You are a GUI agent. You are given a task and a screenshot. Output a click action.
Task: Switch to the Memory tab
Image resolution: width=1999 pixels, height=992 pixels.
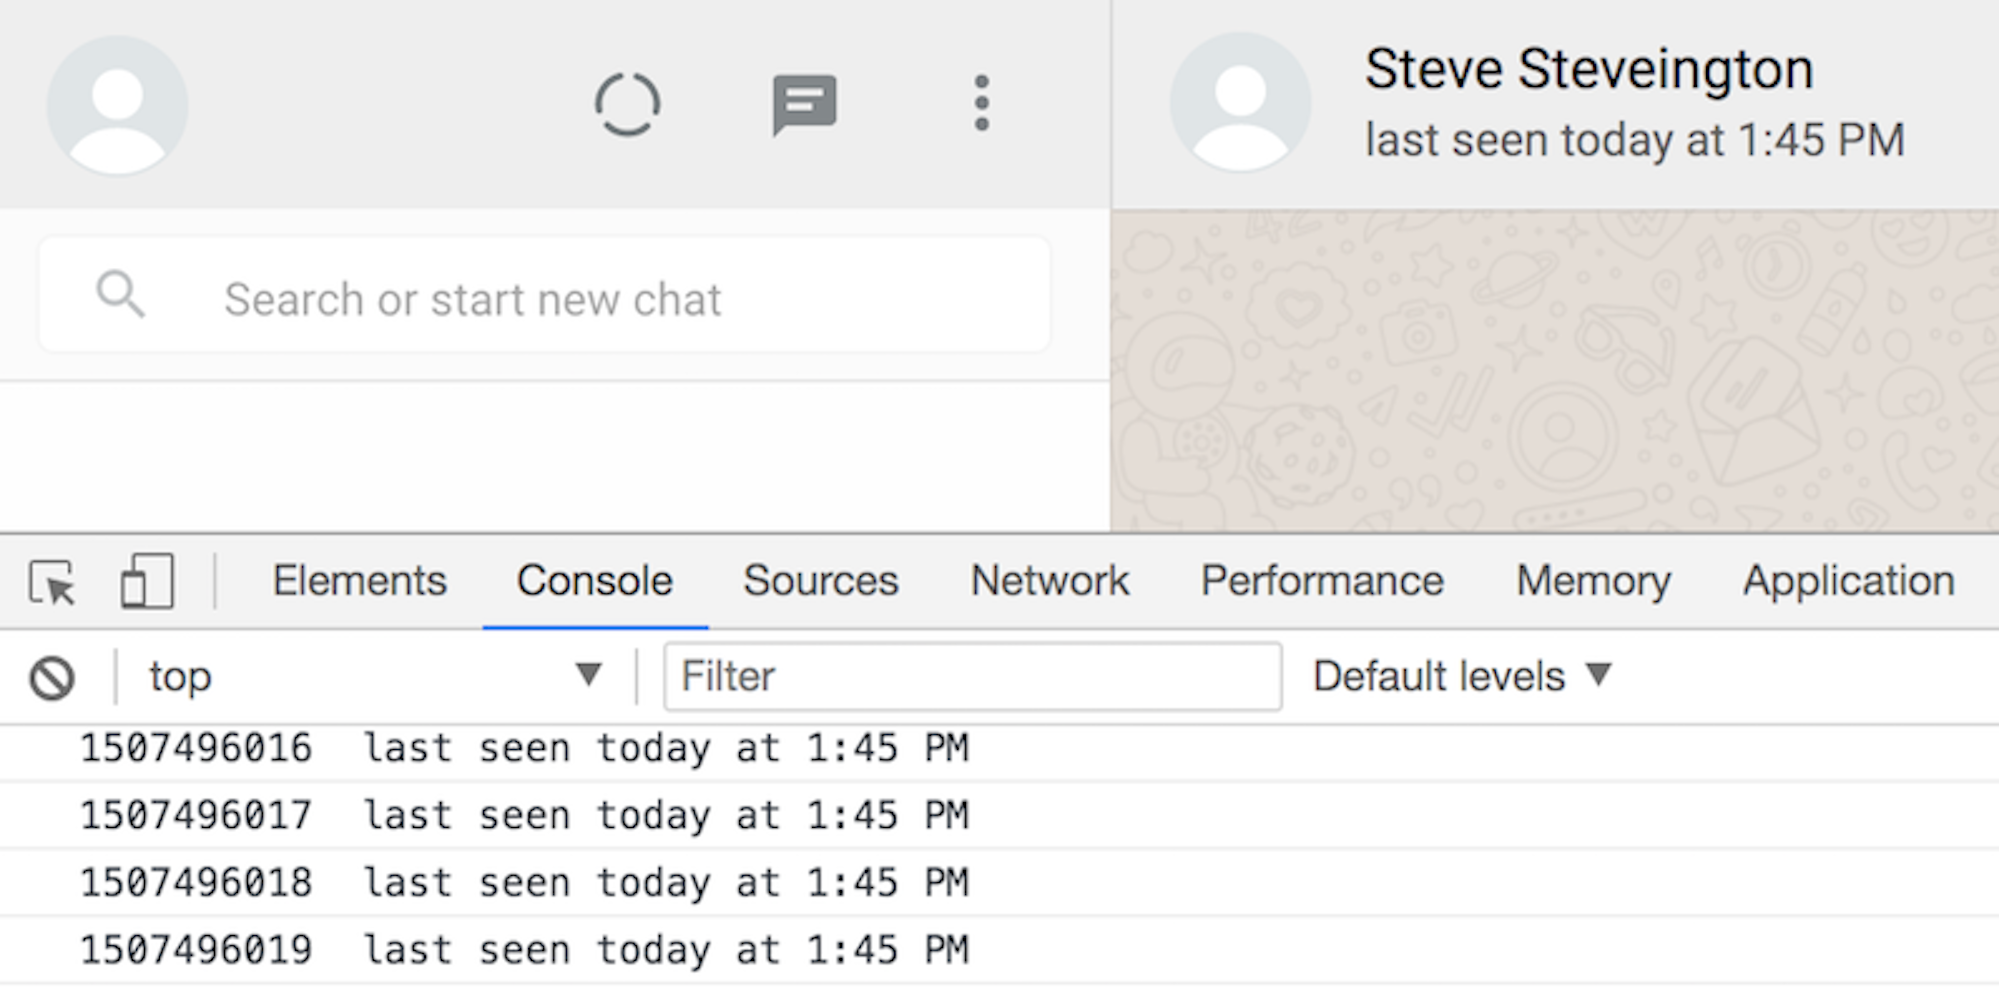point(1593,581)
